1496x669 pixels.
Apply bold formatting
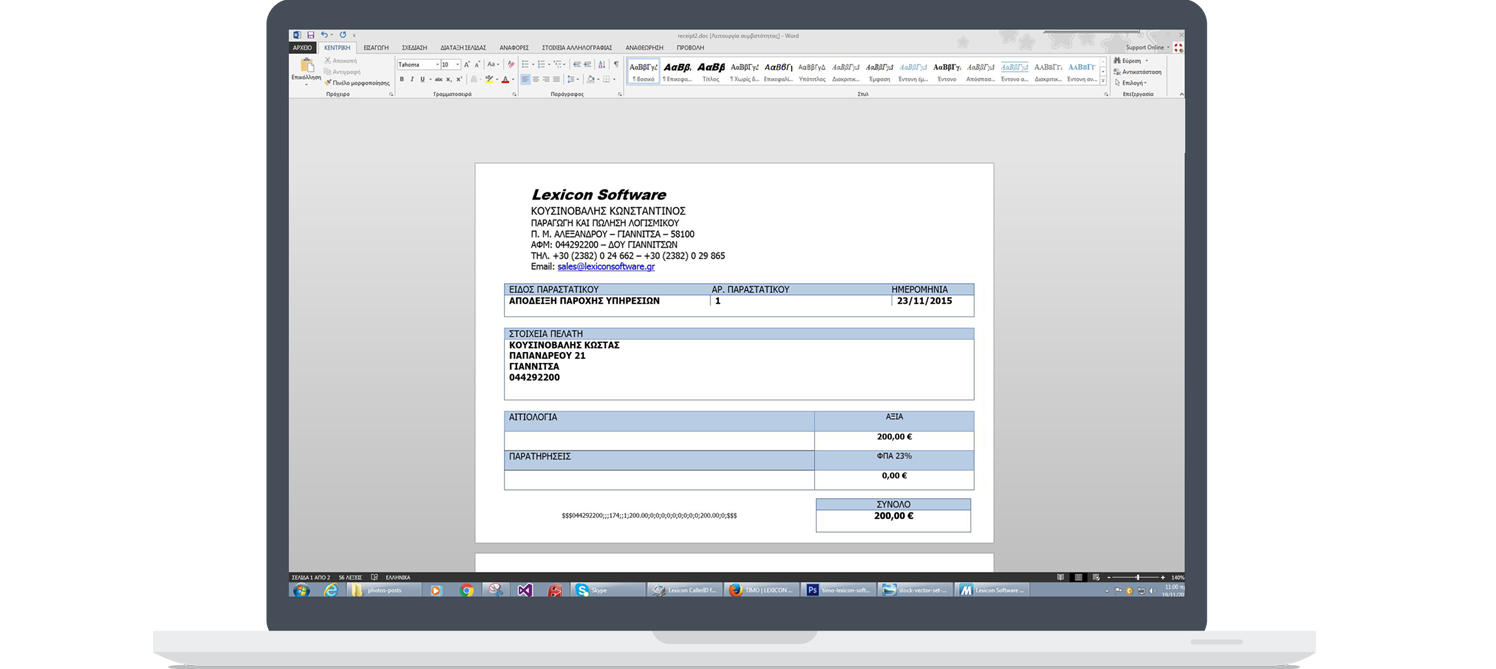click(x=402, y=79)
